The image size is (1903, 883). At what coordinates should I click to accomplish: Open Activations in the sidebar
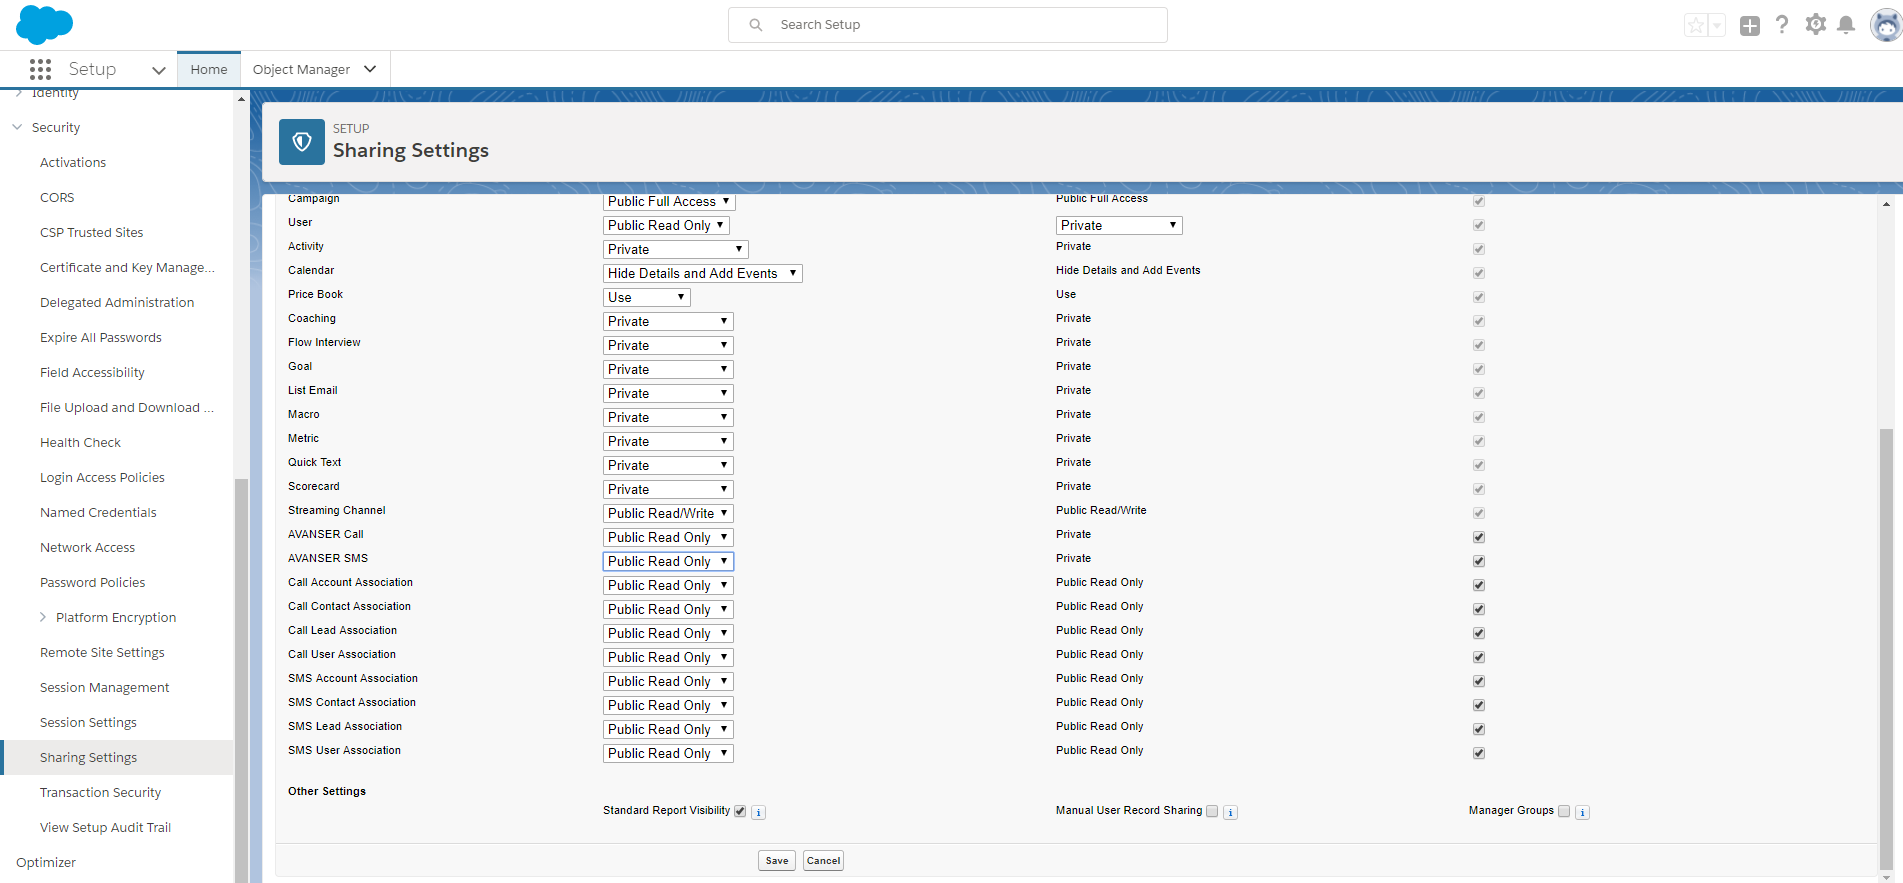(x=73, y=162)
